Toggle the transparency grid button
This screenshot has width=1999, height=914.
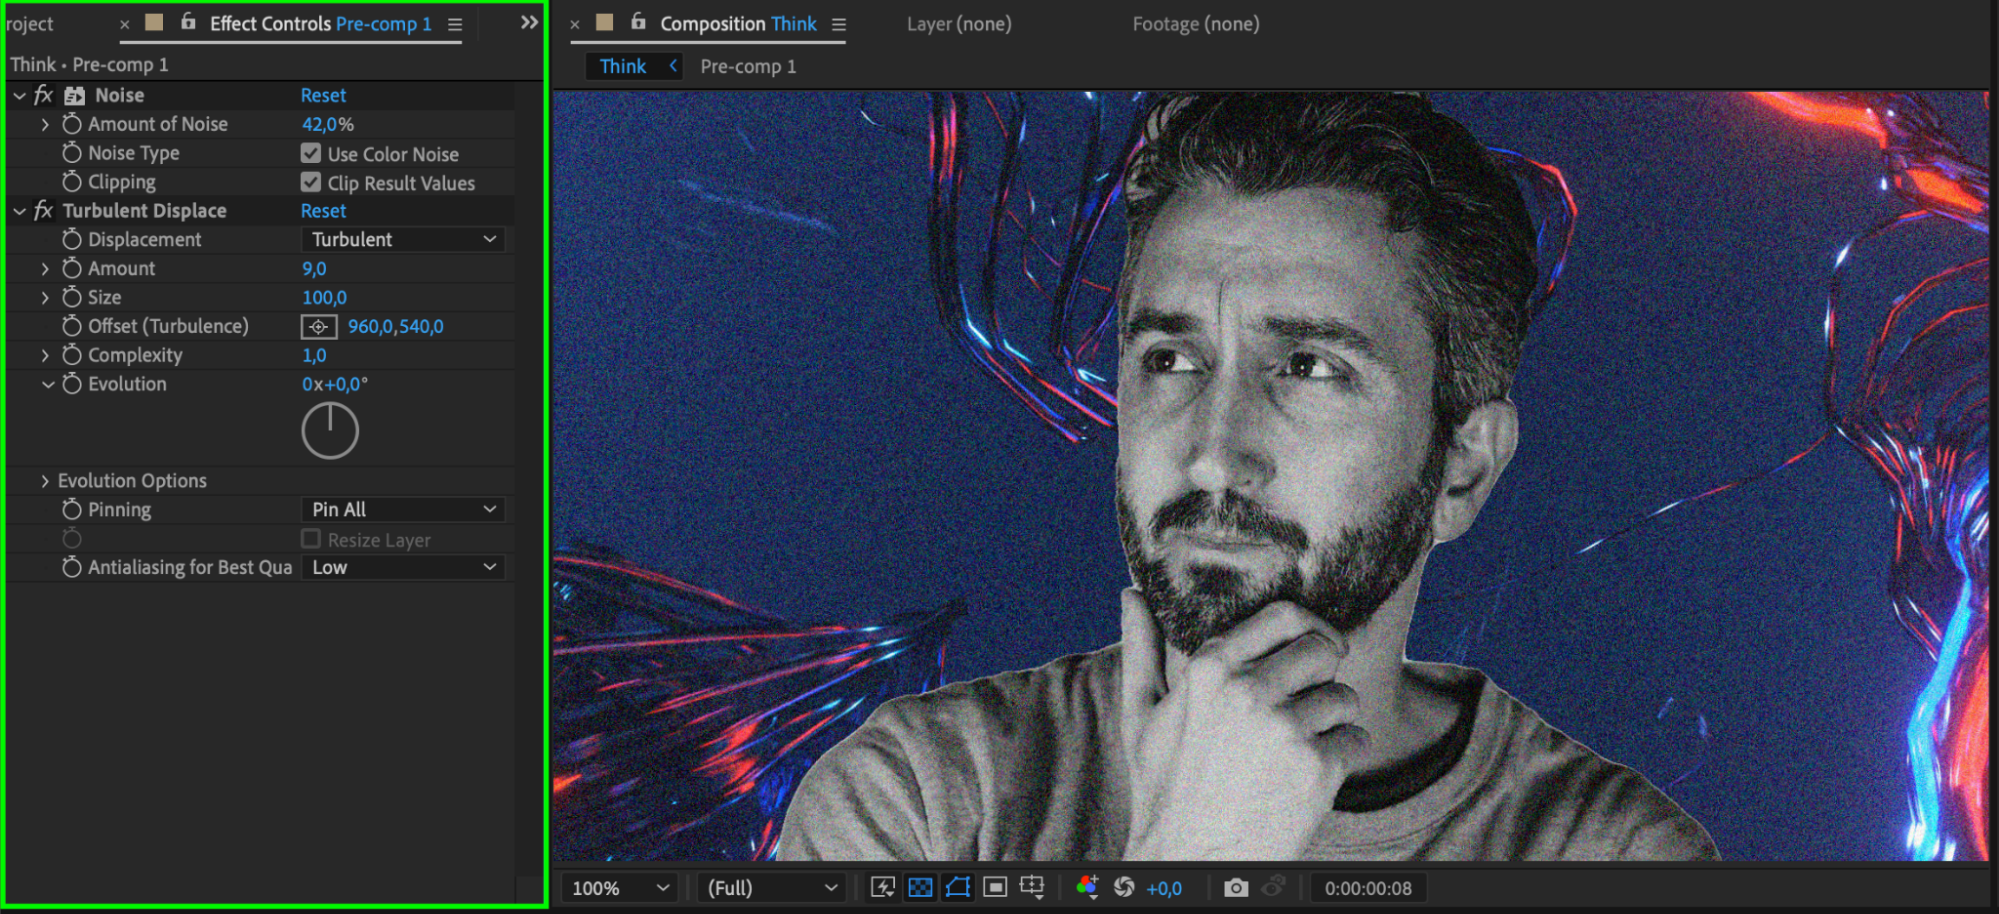pyautogui.click(x=920, y=888)
